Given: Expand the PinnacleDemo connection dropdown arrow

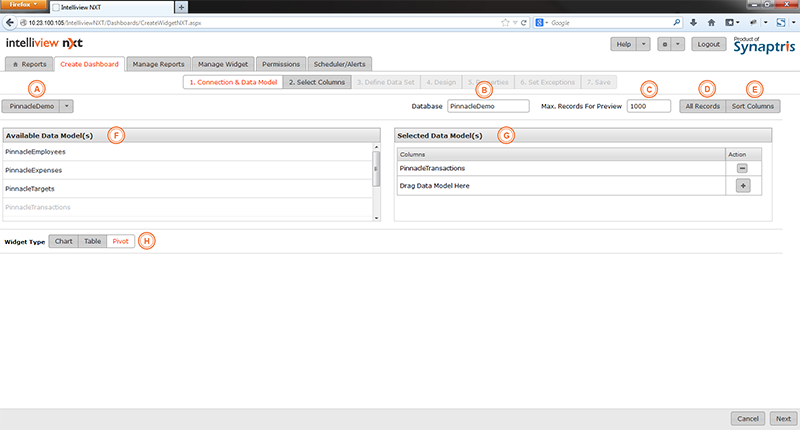Looking at the screenshot, I should click(x=66, y=105).
